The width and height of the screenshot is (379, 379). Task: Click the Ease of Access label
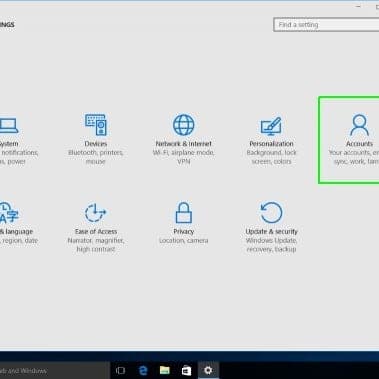[x=96, y=231]
